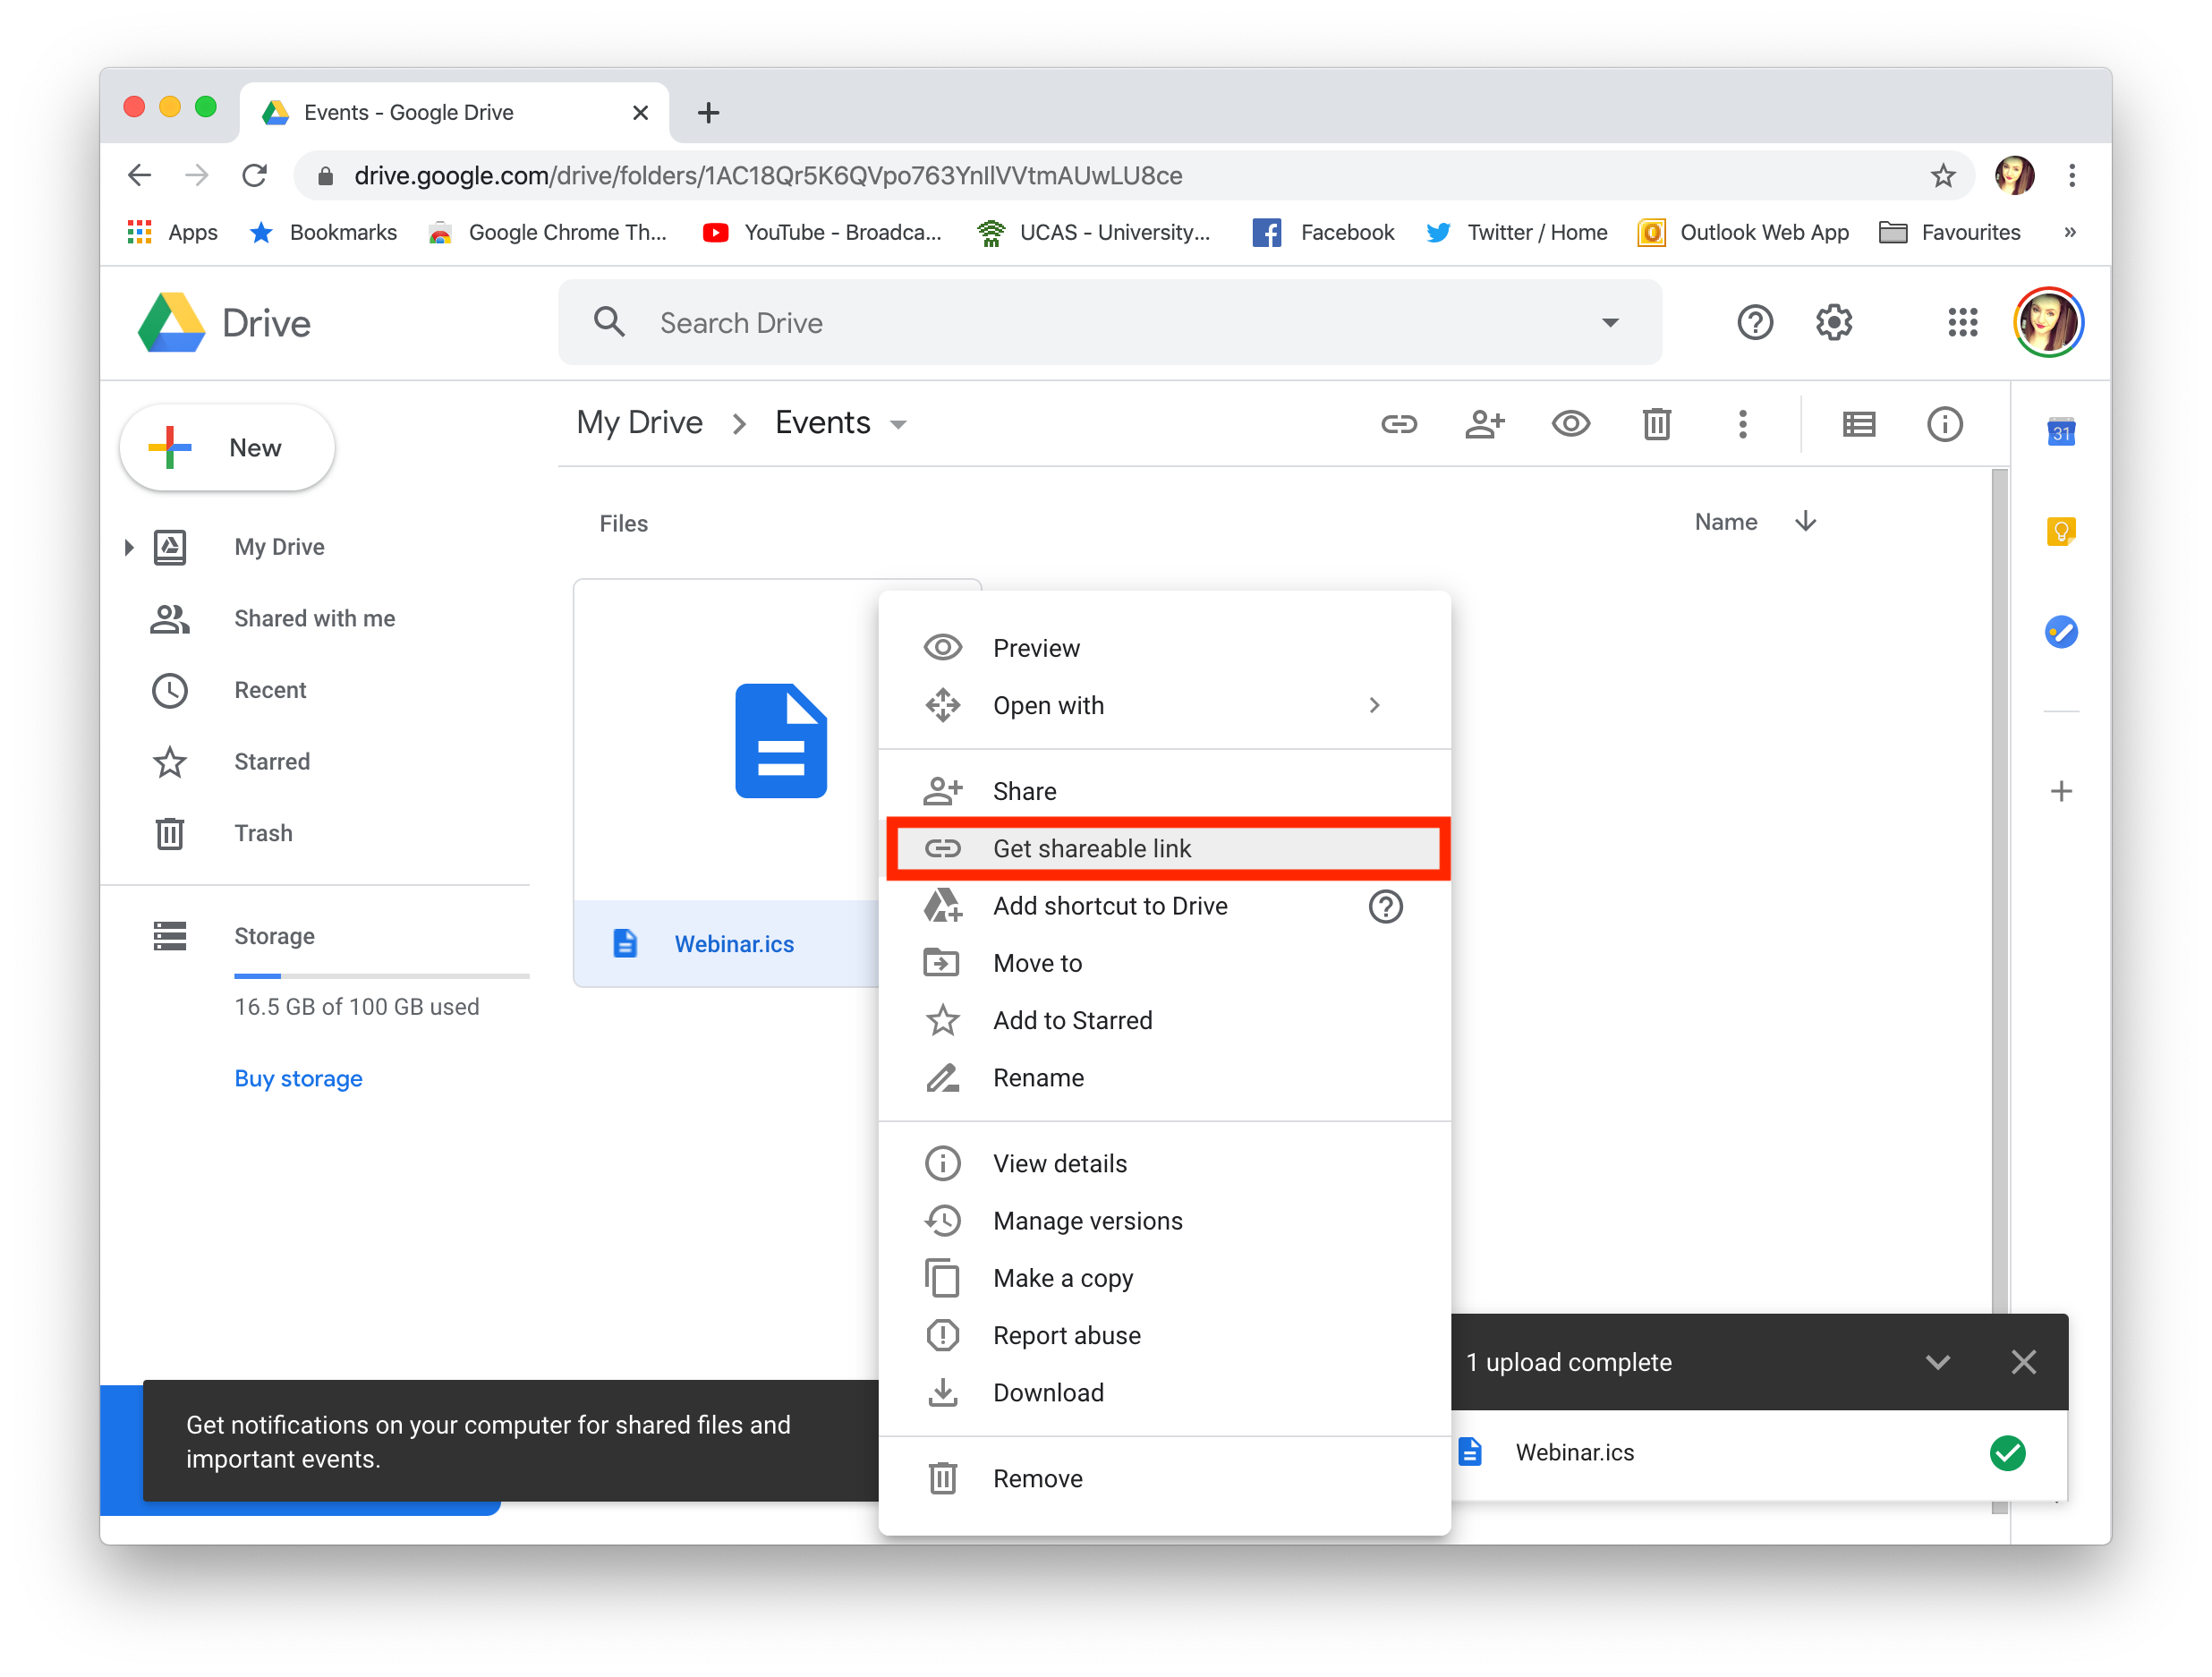Click the search magnifier icon
The height and width of the screenshot is (1677, 2212).
(x=609, y=322)
